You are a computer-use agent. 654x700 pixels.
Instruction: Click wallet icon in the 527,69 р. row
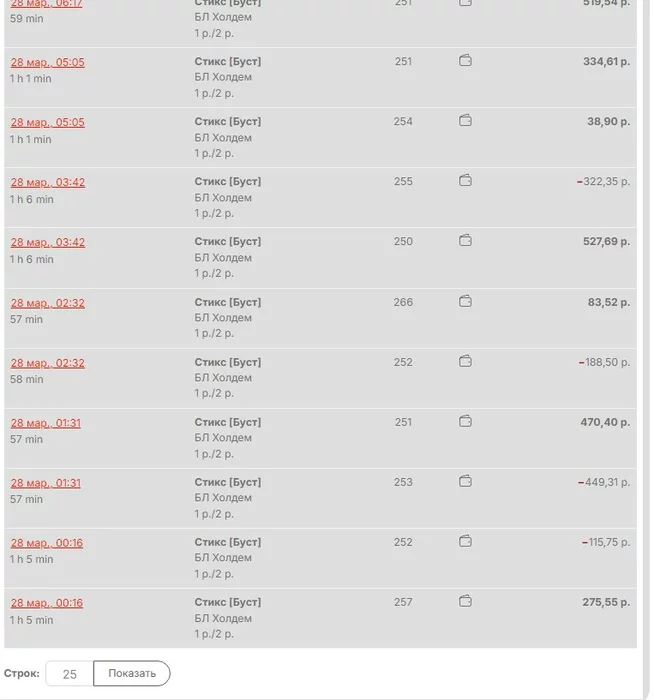(465, 241)
